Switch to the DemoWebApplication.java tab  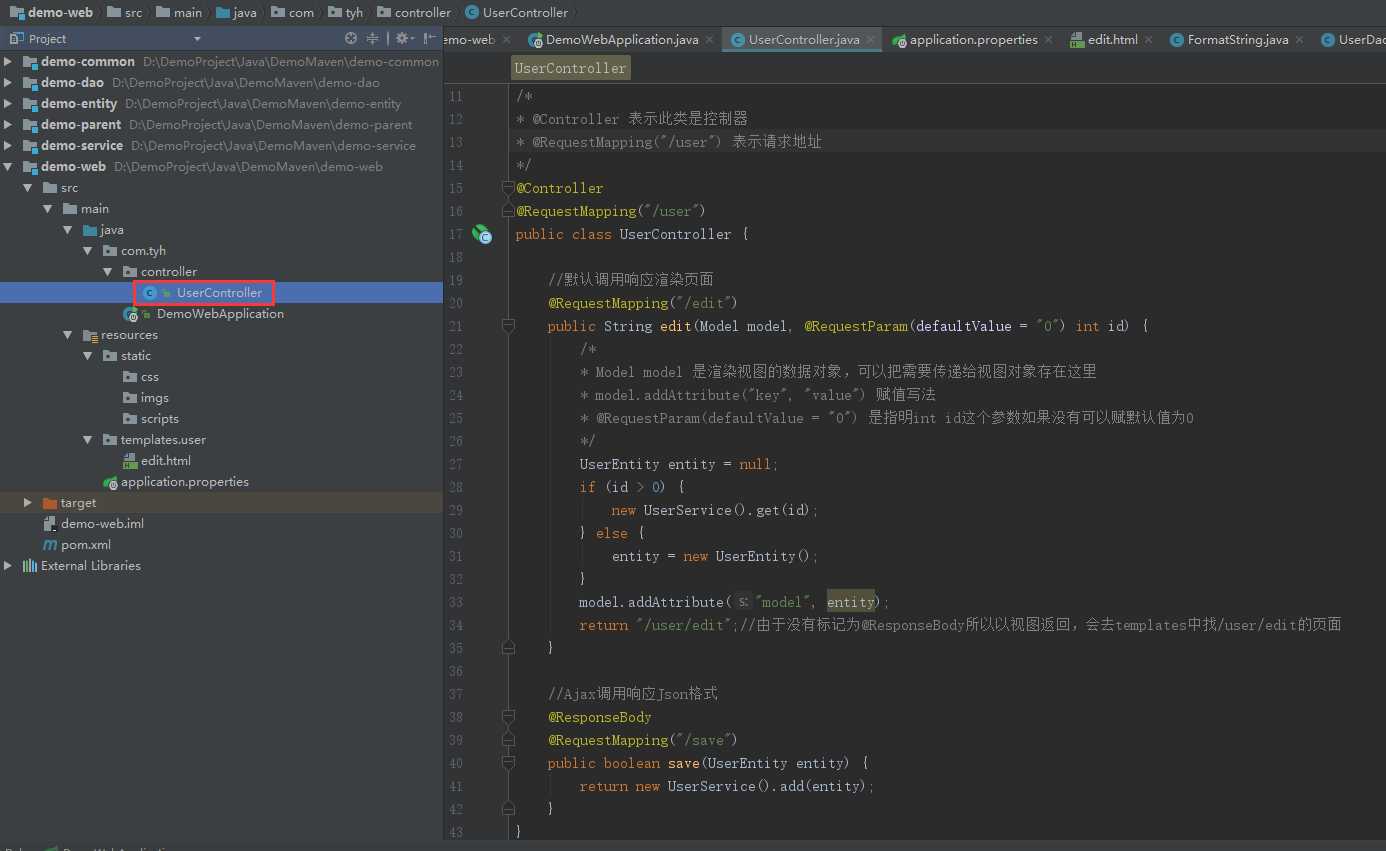622,40
